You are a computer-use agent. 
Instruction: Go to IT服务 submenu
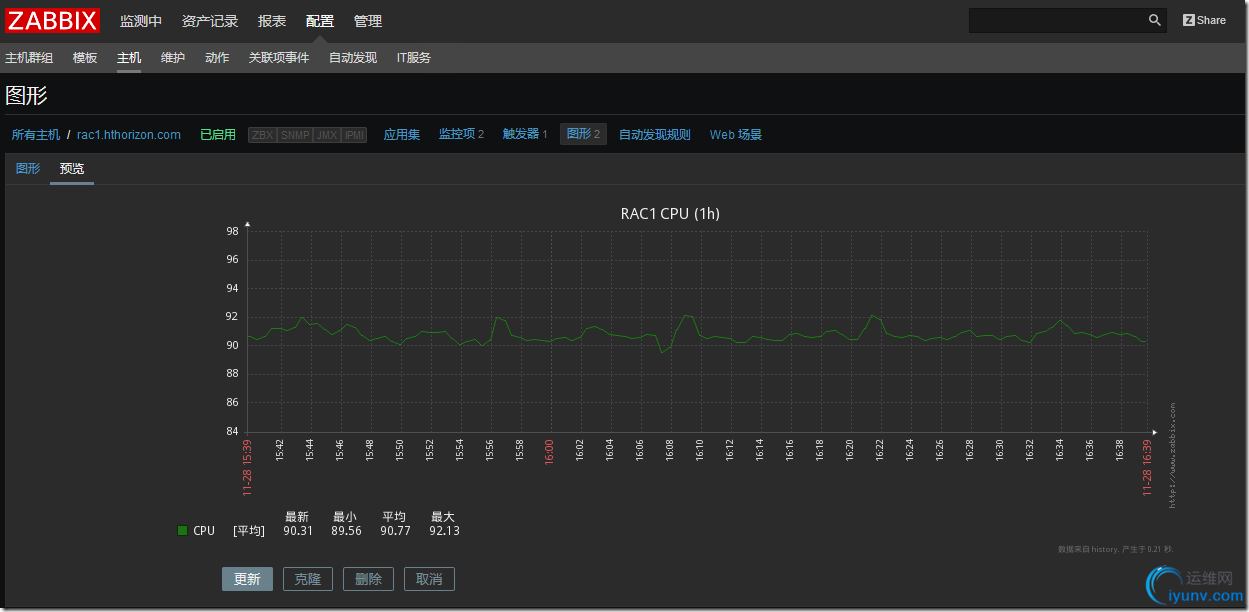(x=414, y=58)
